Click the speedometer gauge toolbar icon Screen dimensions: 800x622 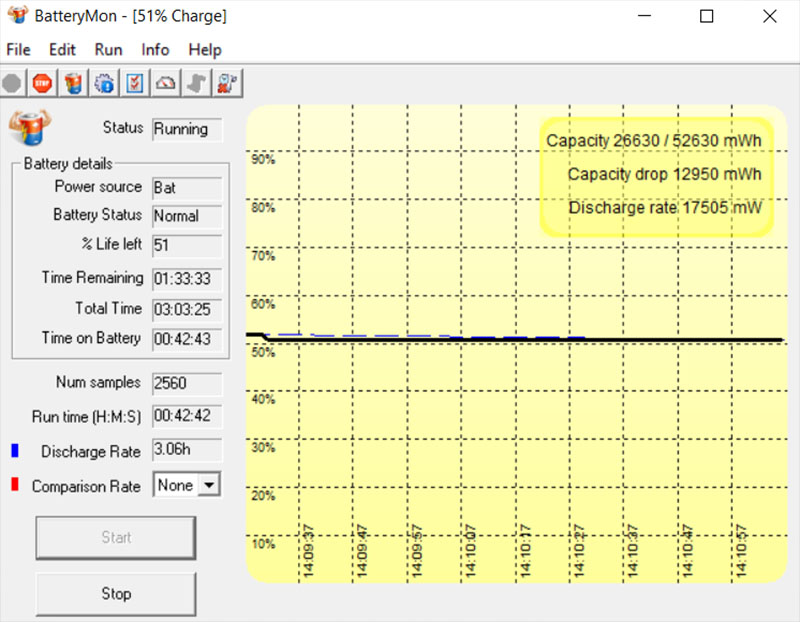click(166, 83)
